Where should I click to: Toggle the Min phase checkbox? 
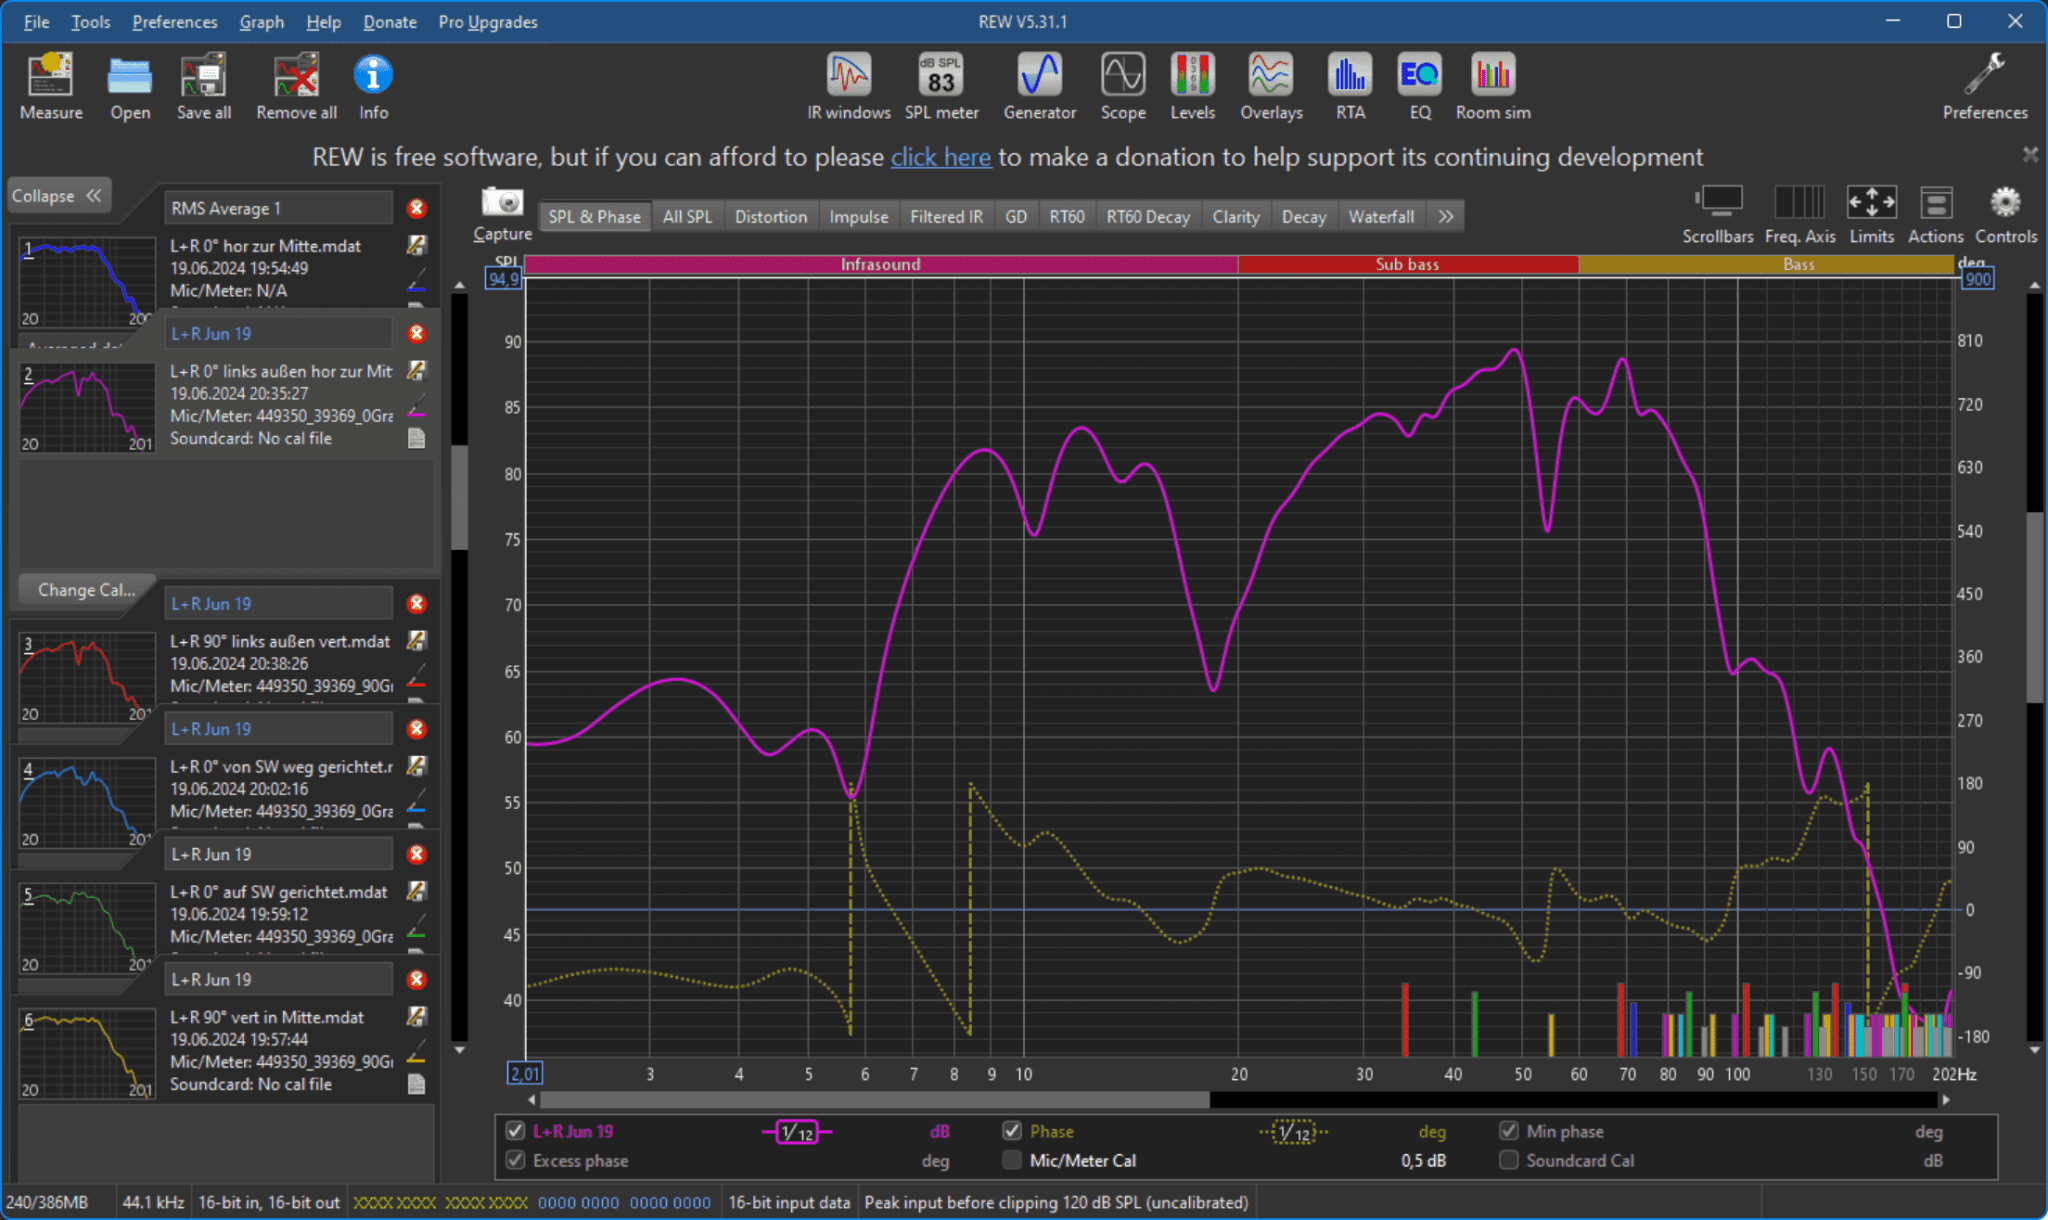pyautogui.click(x=1508, y=1131)
